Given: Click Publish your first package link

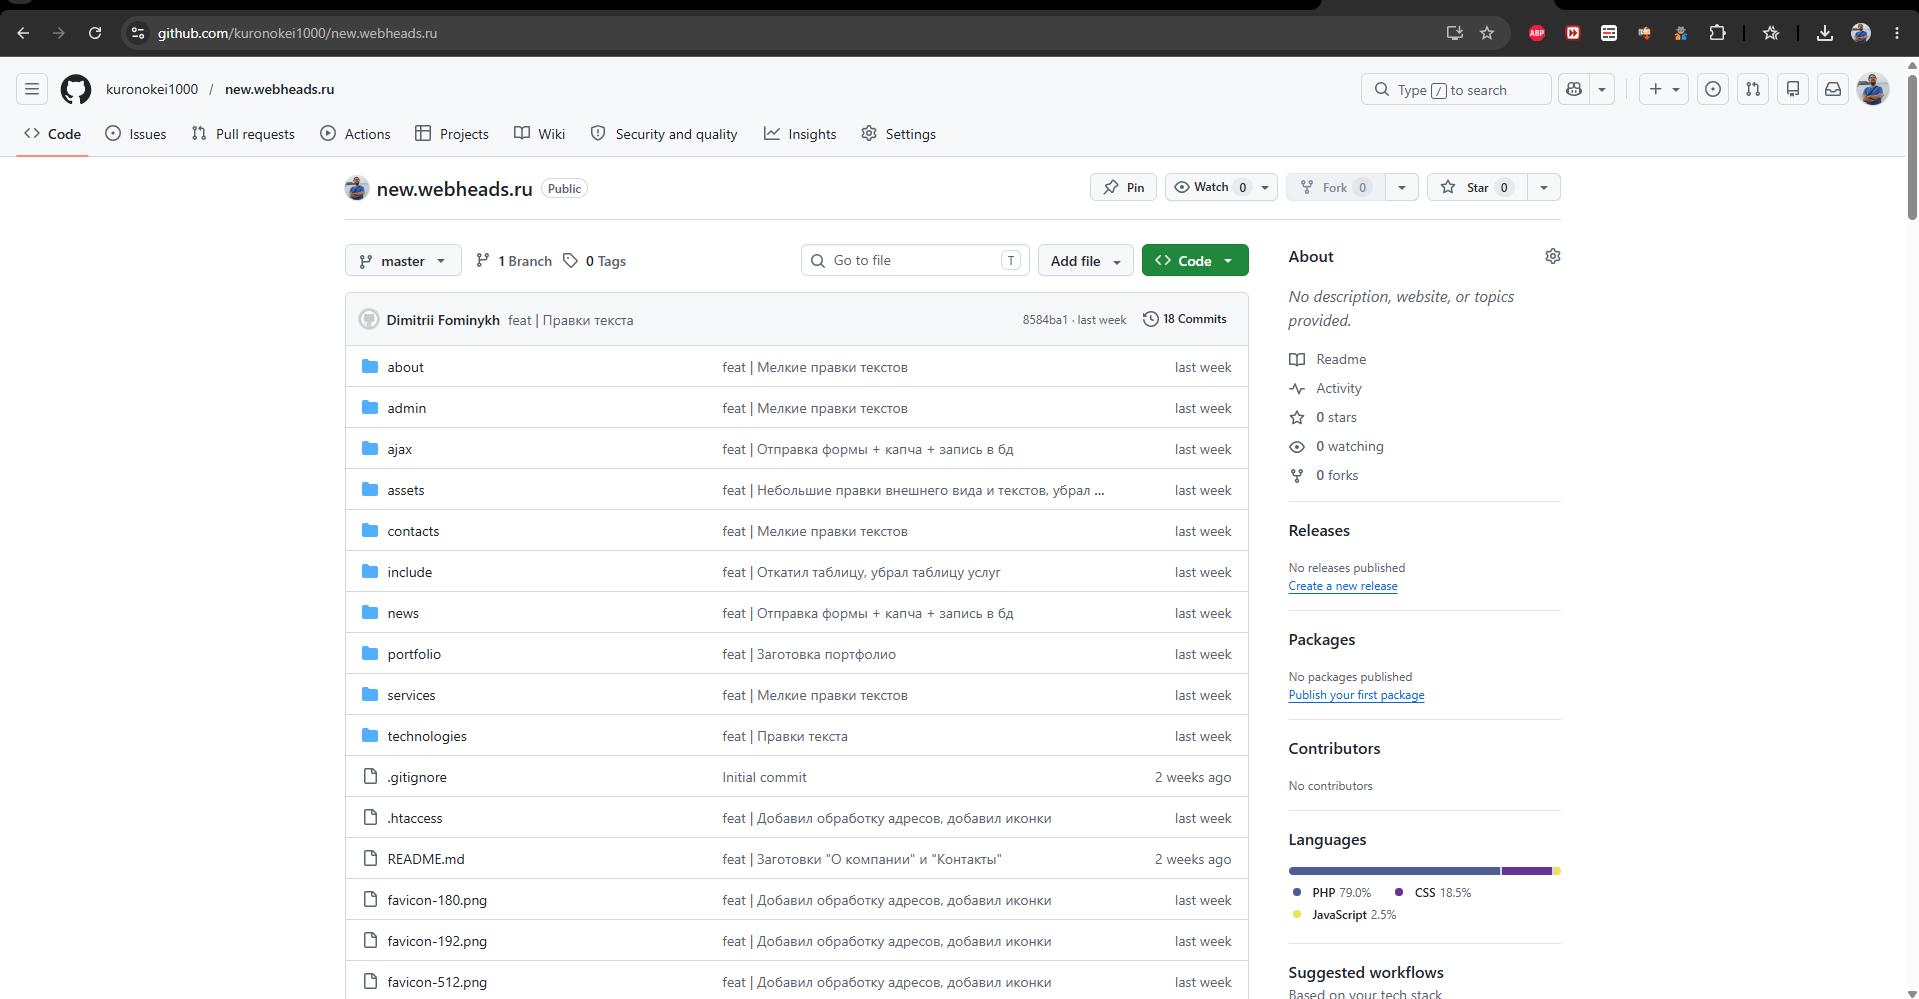Looking at the screenshot, I should coord(1356,695).
